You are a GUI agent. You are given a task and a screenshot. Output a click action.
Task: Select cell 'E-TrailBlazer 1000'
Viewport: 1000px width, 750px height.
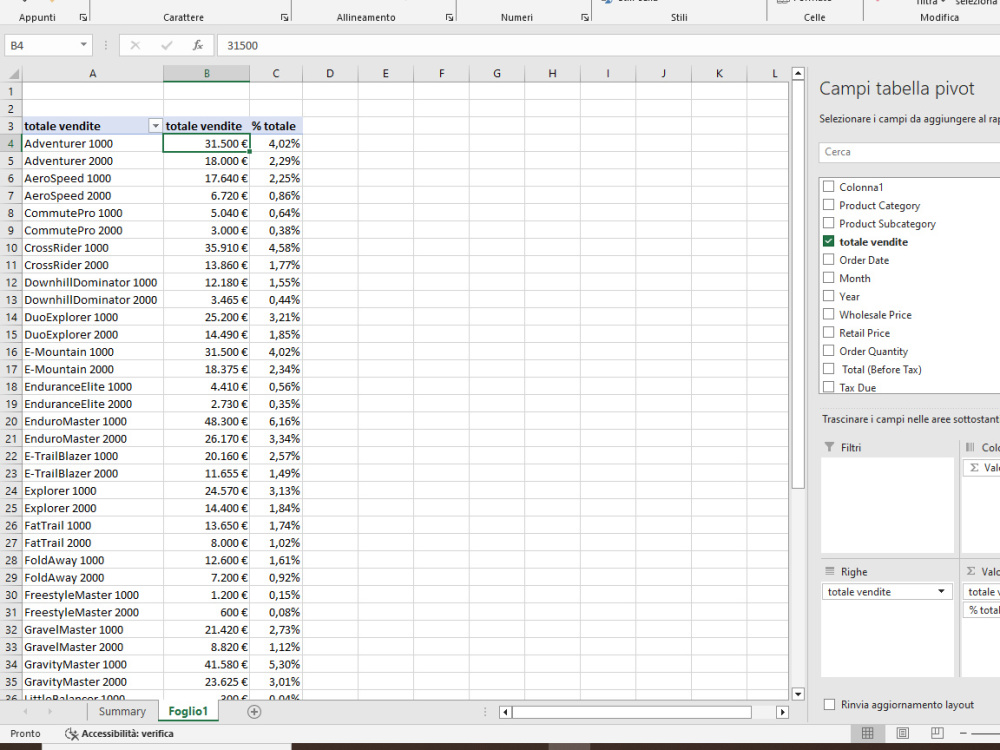pyautogui.click(x=92, y=456)
